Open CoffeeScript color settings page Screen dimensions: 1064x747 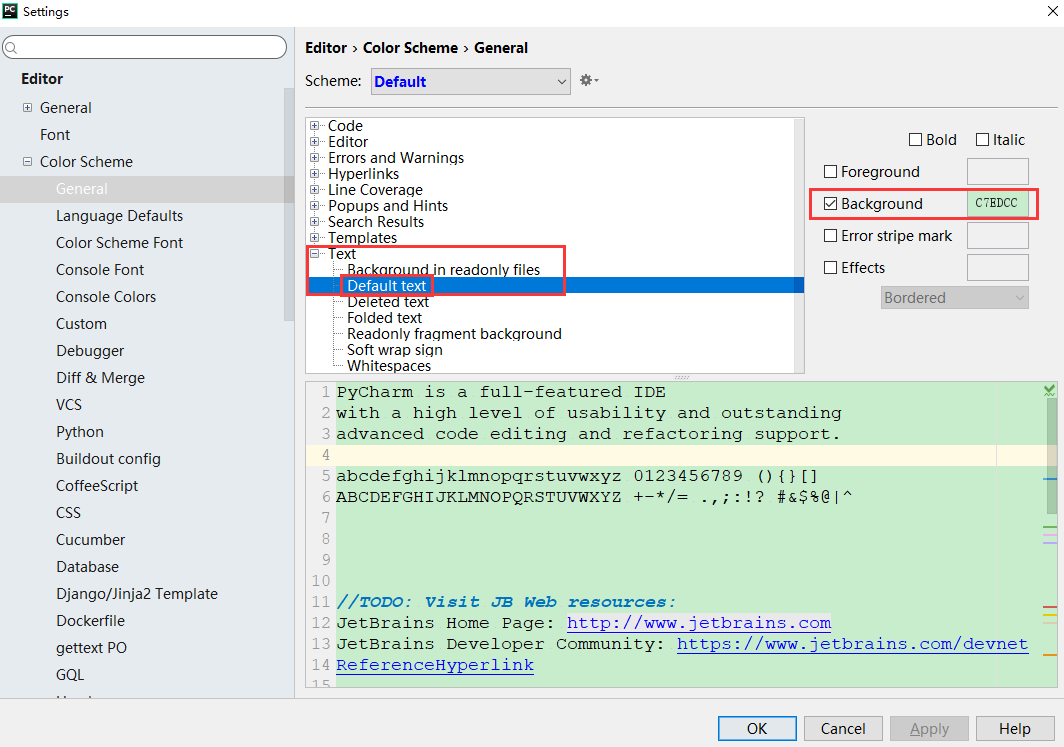coord(97,486)
